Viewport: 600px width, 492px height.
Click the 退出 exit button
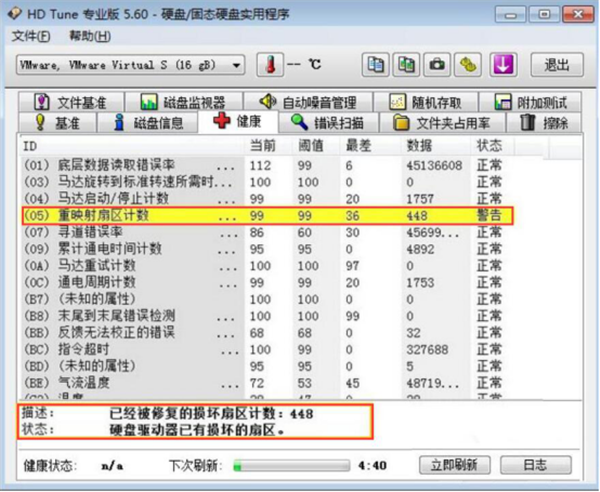557,65
